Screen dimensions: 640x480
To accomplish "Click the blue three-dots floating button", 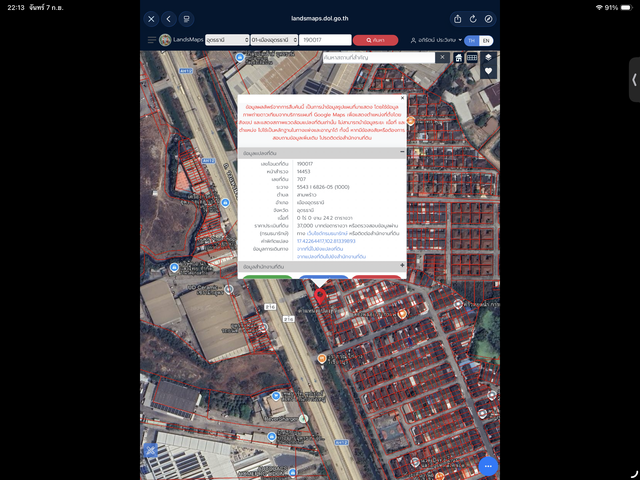I will pyautogui.click(x=488, y=466).
